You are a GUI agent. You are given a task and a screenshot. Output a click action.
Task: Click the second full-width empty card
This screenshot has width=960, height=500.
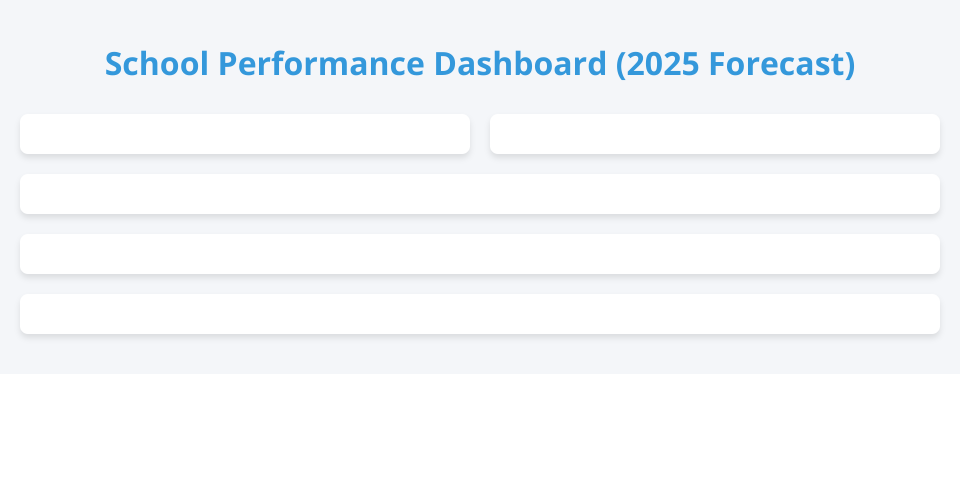pyautogui.click(x=480, y=254)
